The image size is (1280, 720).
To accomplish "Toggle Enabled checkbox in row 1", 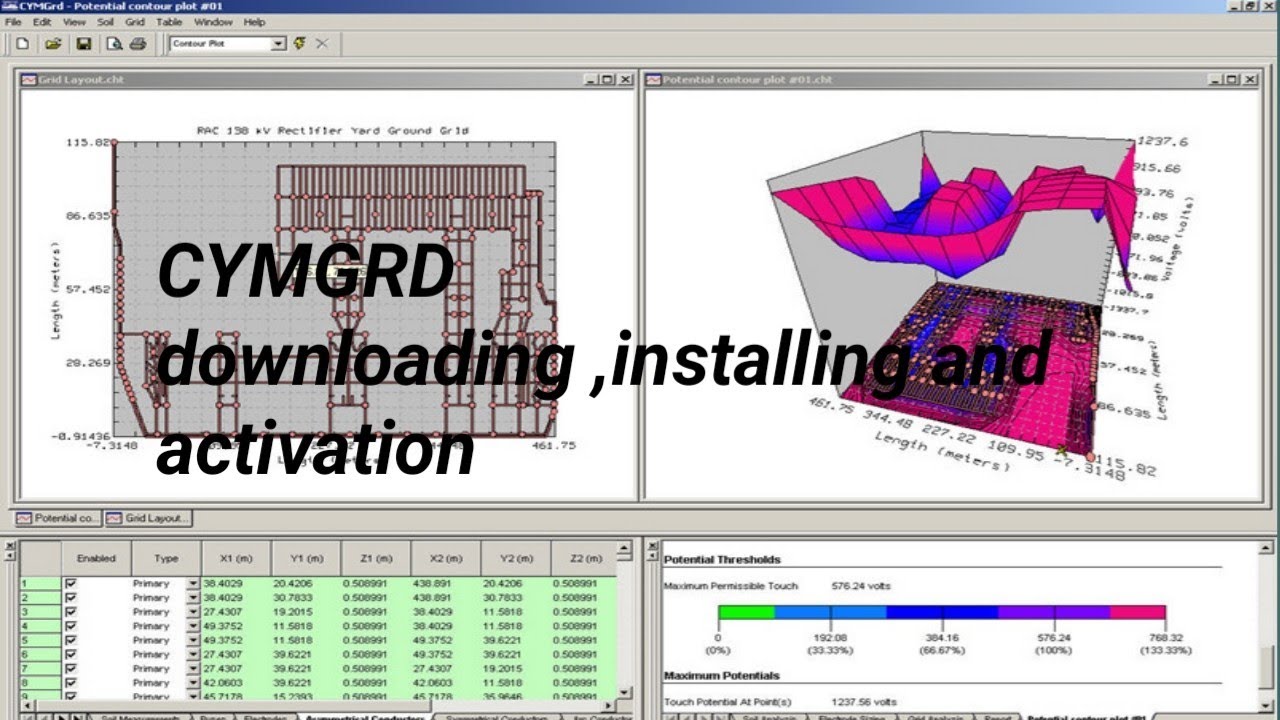I will pos(70,583).
